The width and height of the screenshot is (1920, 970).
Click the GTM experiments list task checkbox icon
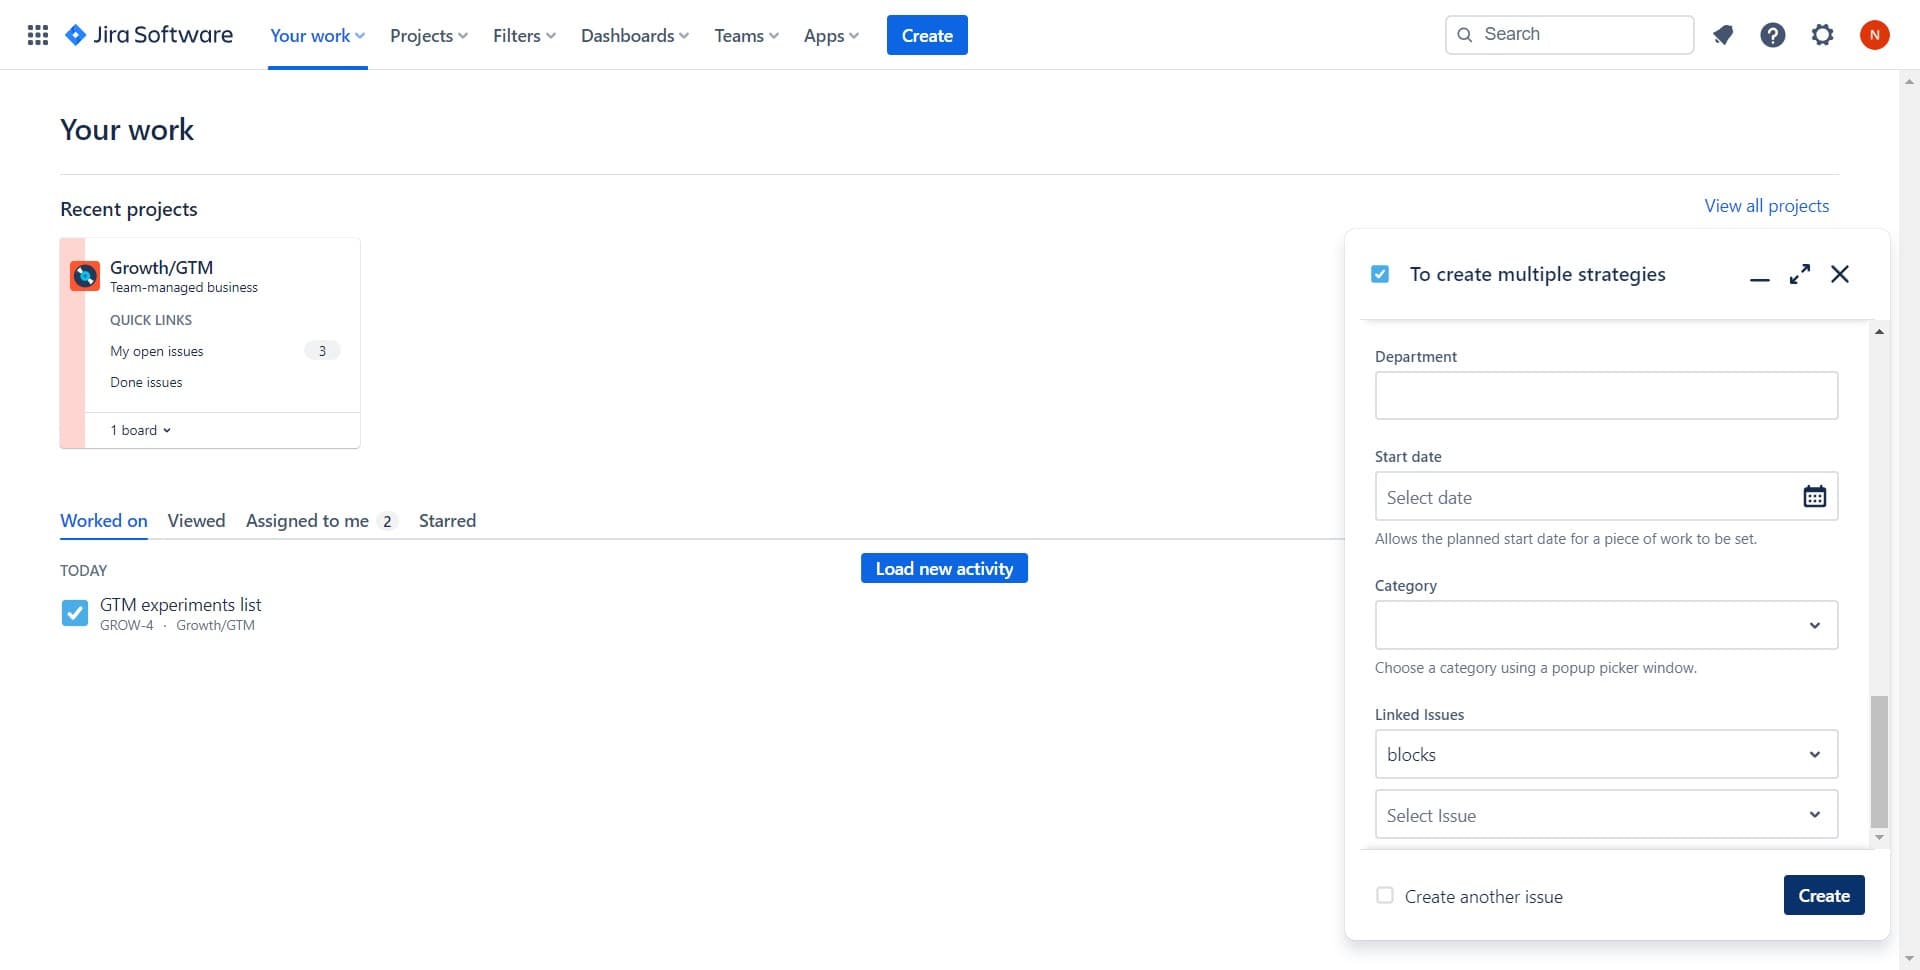75,613
